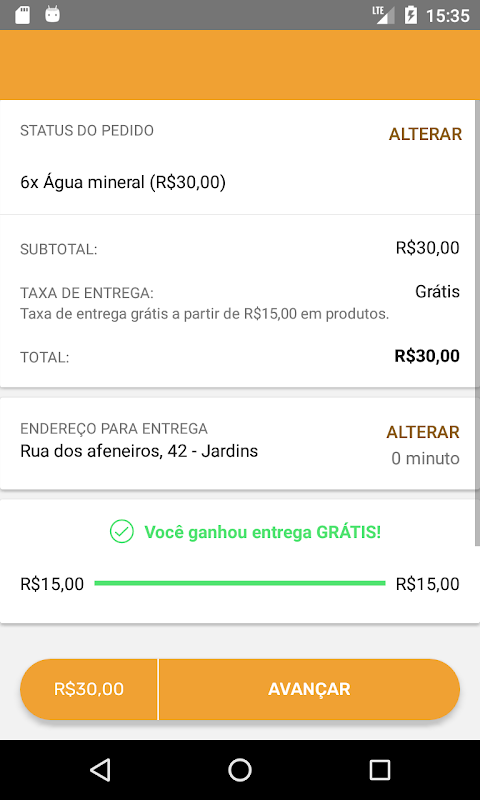Tap the R$30,00 total button segment
Image resolution: width=480 pixels, height=800 pixels.
tap(89, 689)
